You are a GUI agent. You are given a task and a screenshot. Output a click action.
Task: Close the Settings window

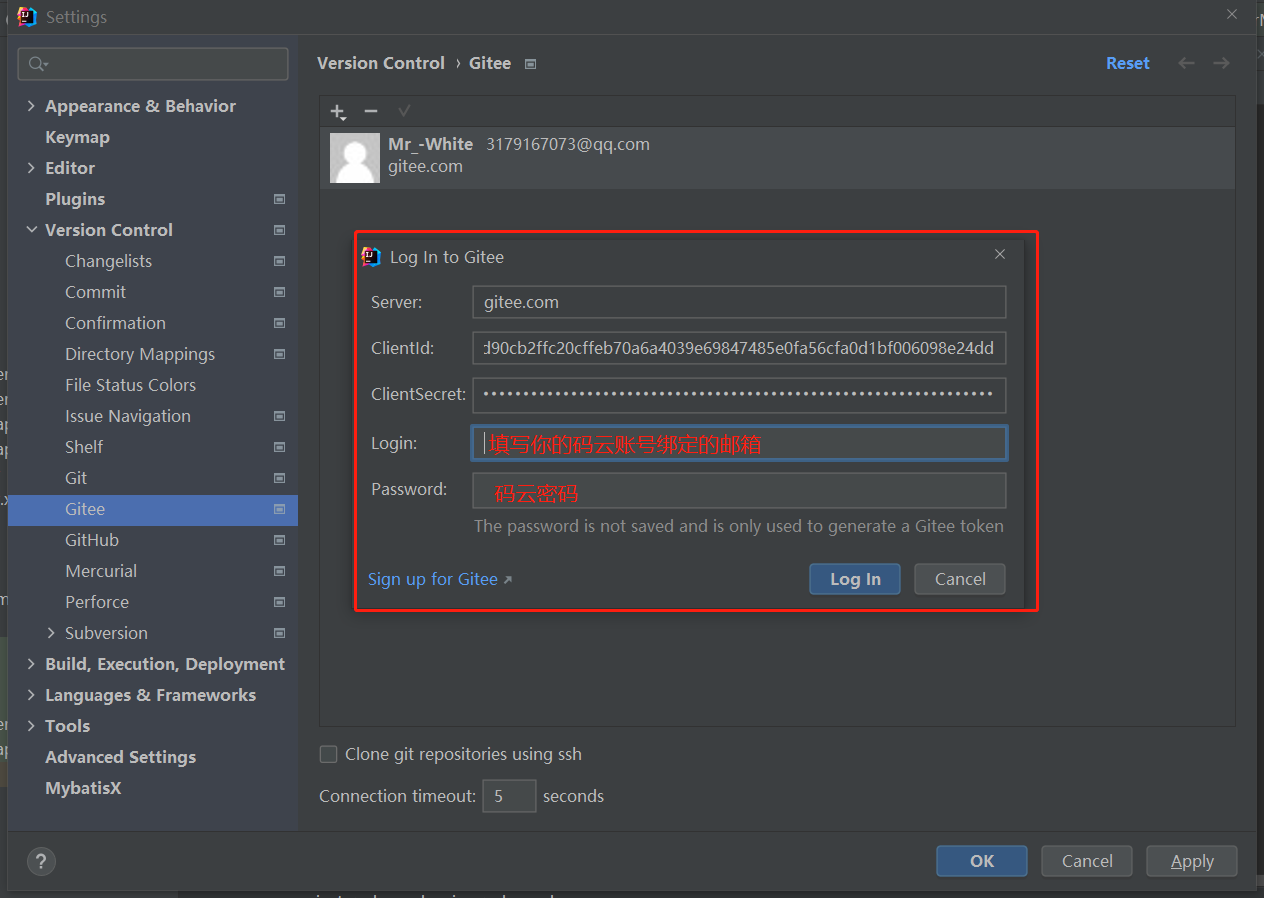coord(1231,14)
